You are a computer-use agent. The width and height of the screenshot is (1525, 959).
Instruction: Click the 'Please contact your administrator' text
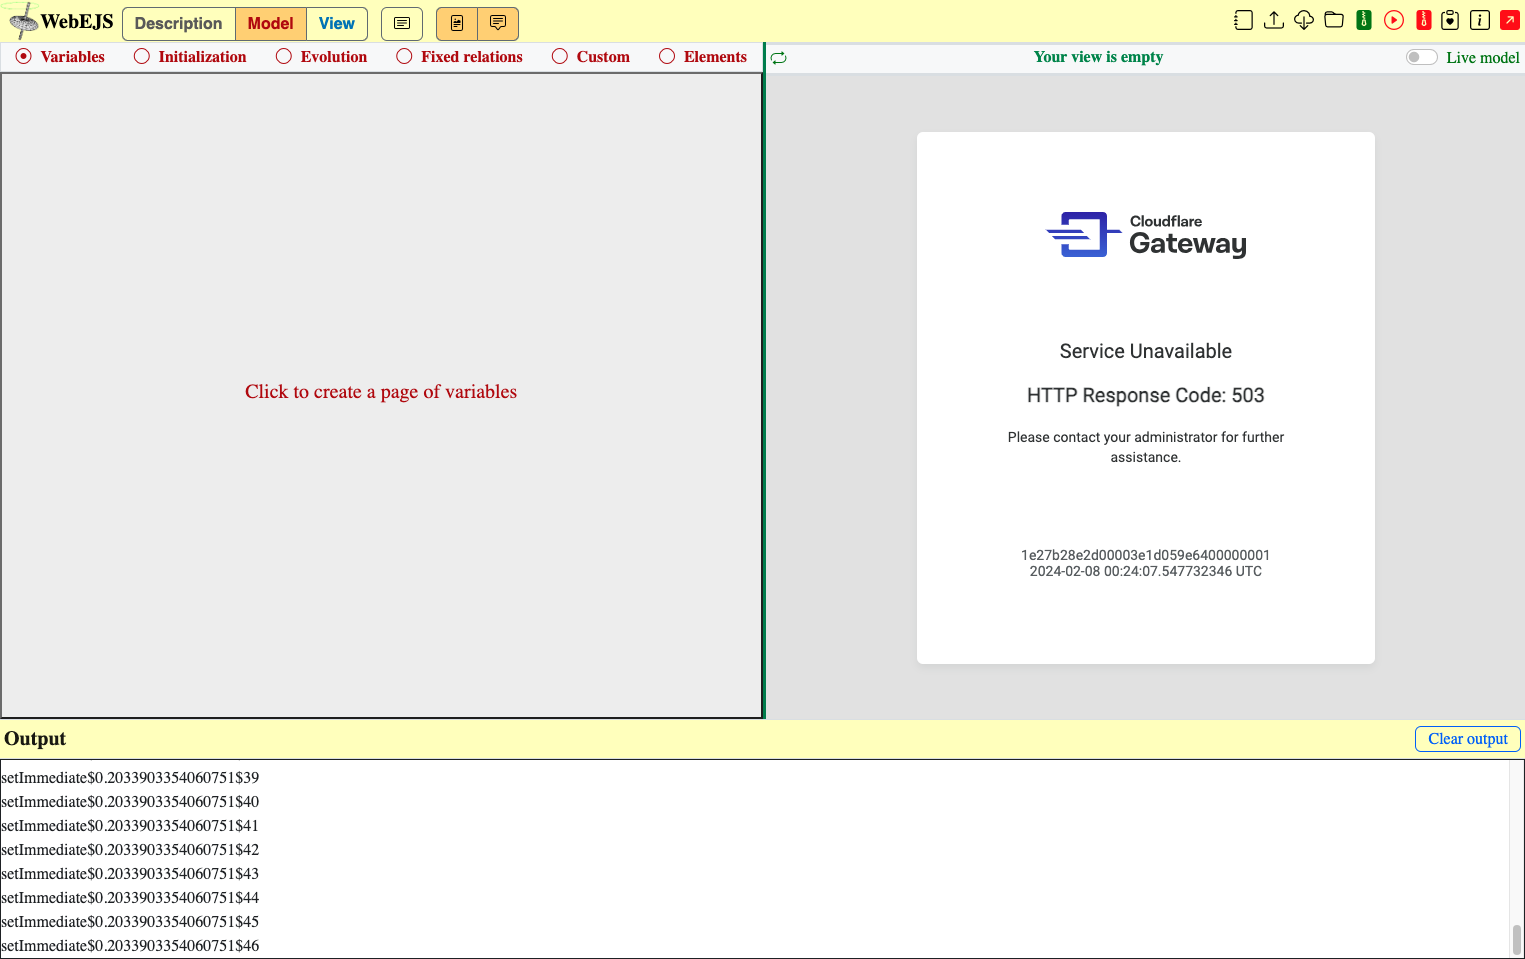point(1146,447)
